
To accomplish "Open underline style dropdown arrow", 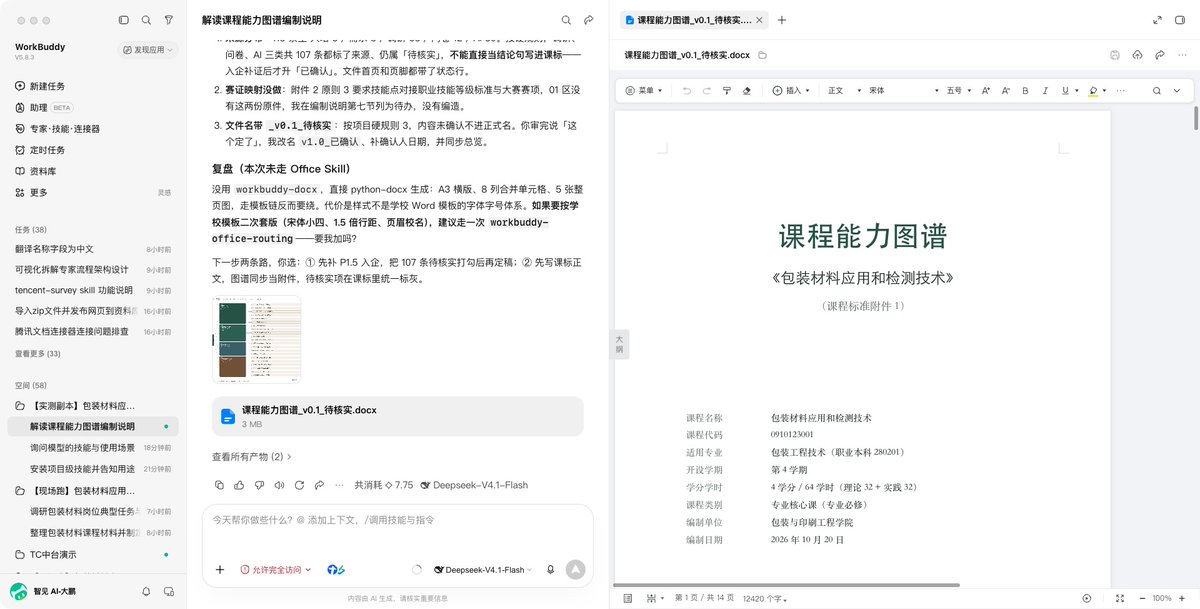I will 1076,90.
